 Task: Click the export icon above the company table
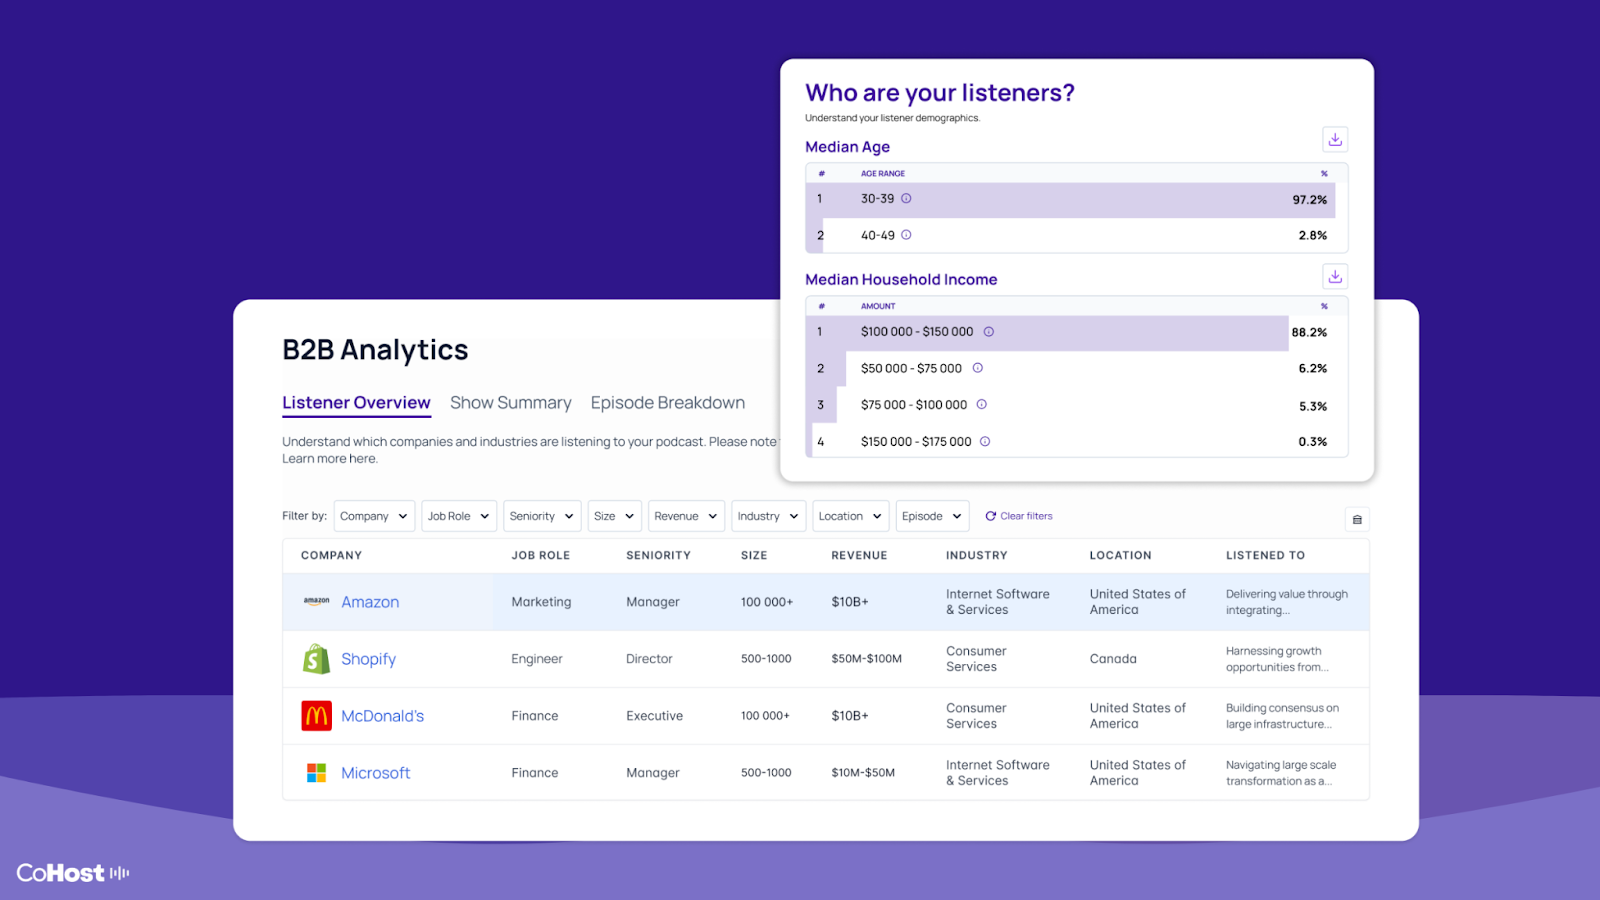[1357, 519]
